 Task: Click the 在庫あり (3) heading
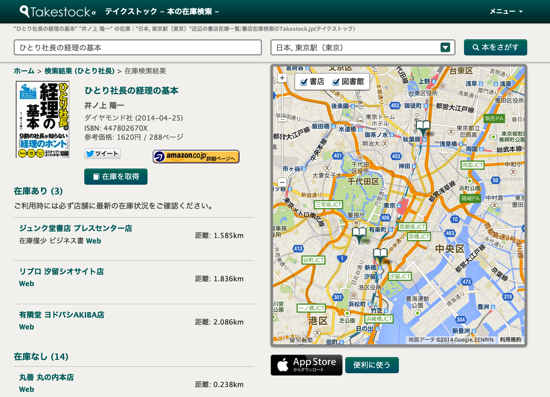pyautogui.click(x=38, y=191)
